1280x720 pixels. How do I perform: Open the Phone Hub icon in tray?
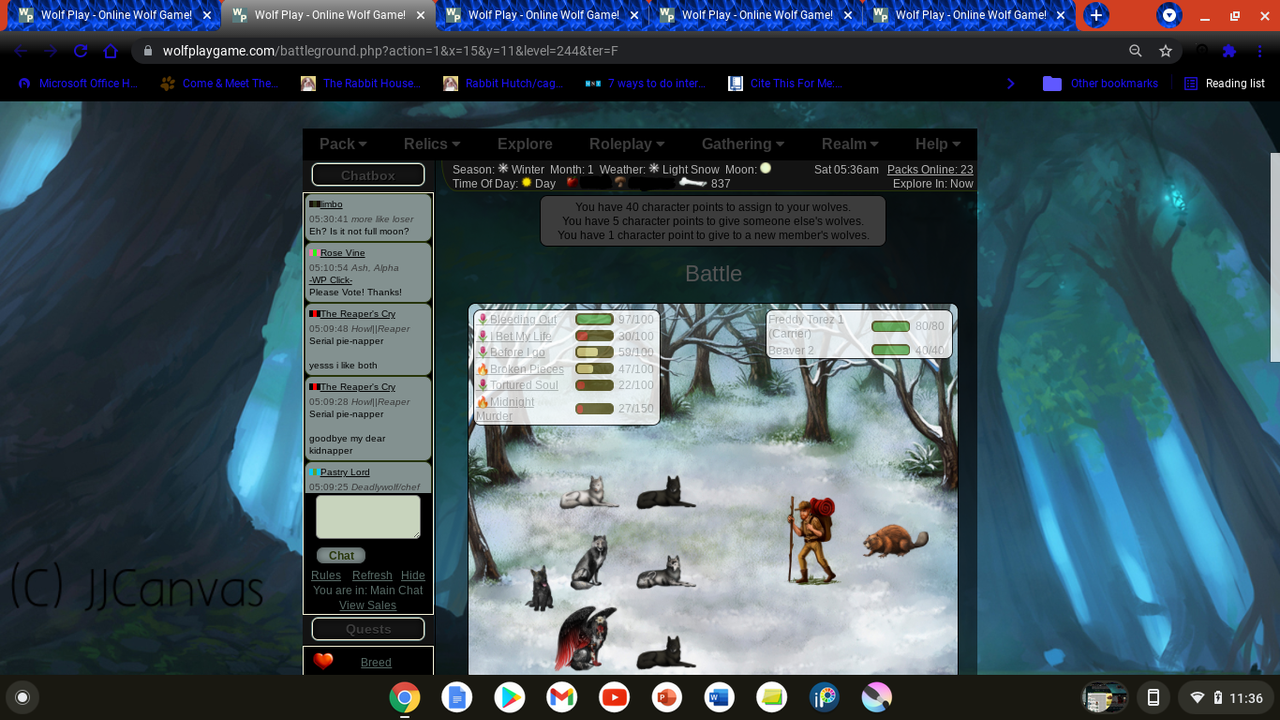point(1153,697)
